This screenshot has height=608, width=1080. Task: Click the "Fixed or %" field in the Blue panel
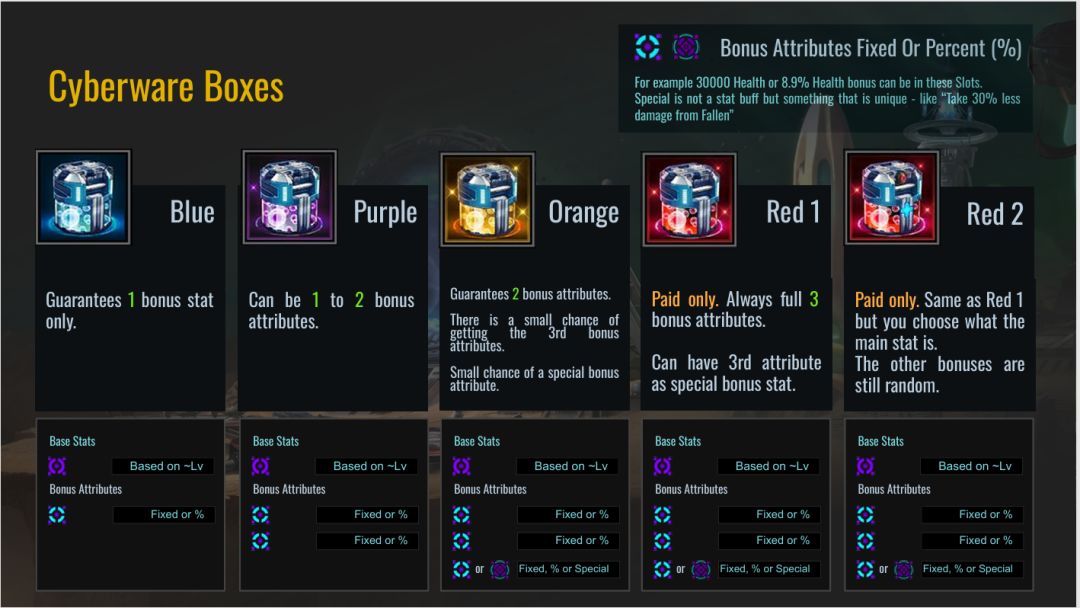coord(163,515)
